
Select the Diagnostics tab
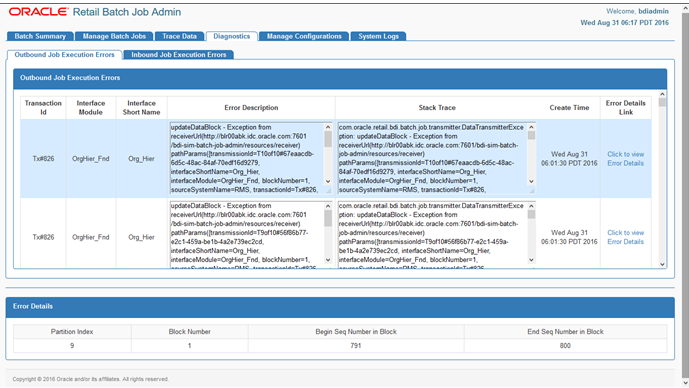coord(232,36)
